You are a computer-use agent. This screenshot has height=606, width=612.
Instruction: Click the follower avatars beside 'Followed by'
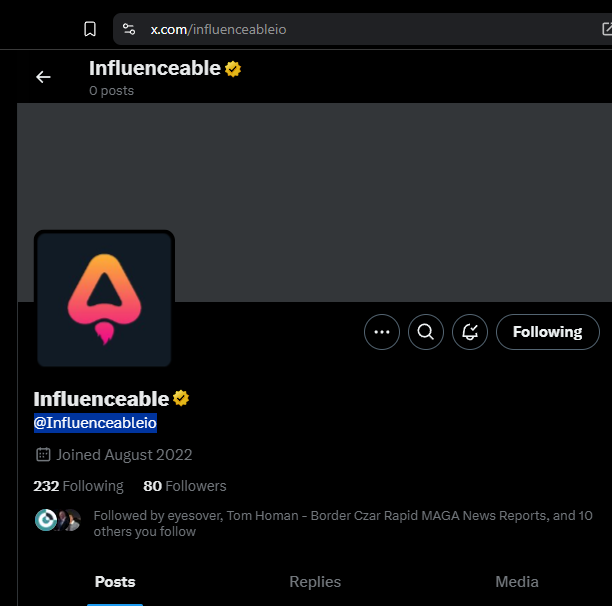58,520
